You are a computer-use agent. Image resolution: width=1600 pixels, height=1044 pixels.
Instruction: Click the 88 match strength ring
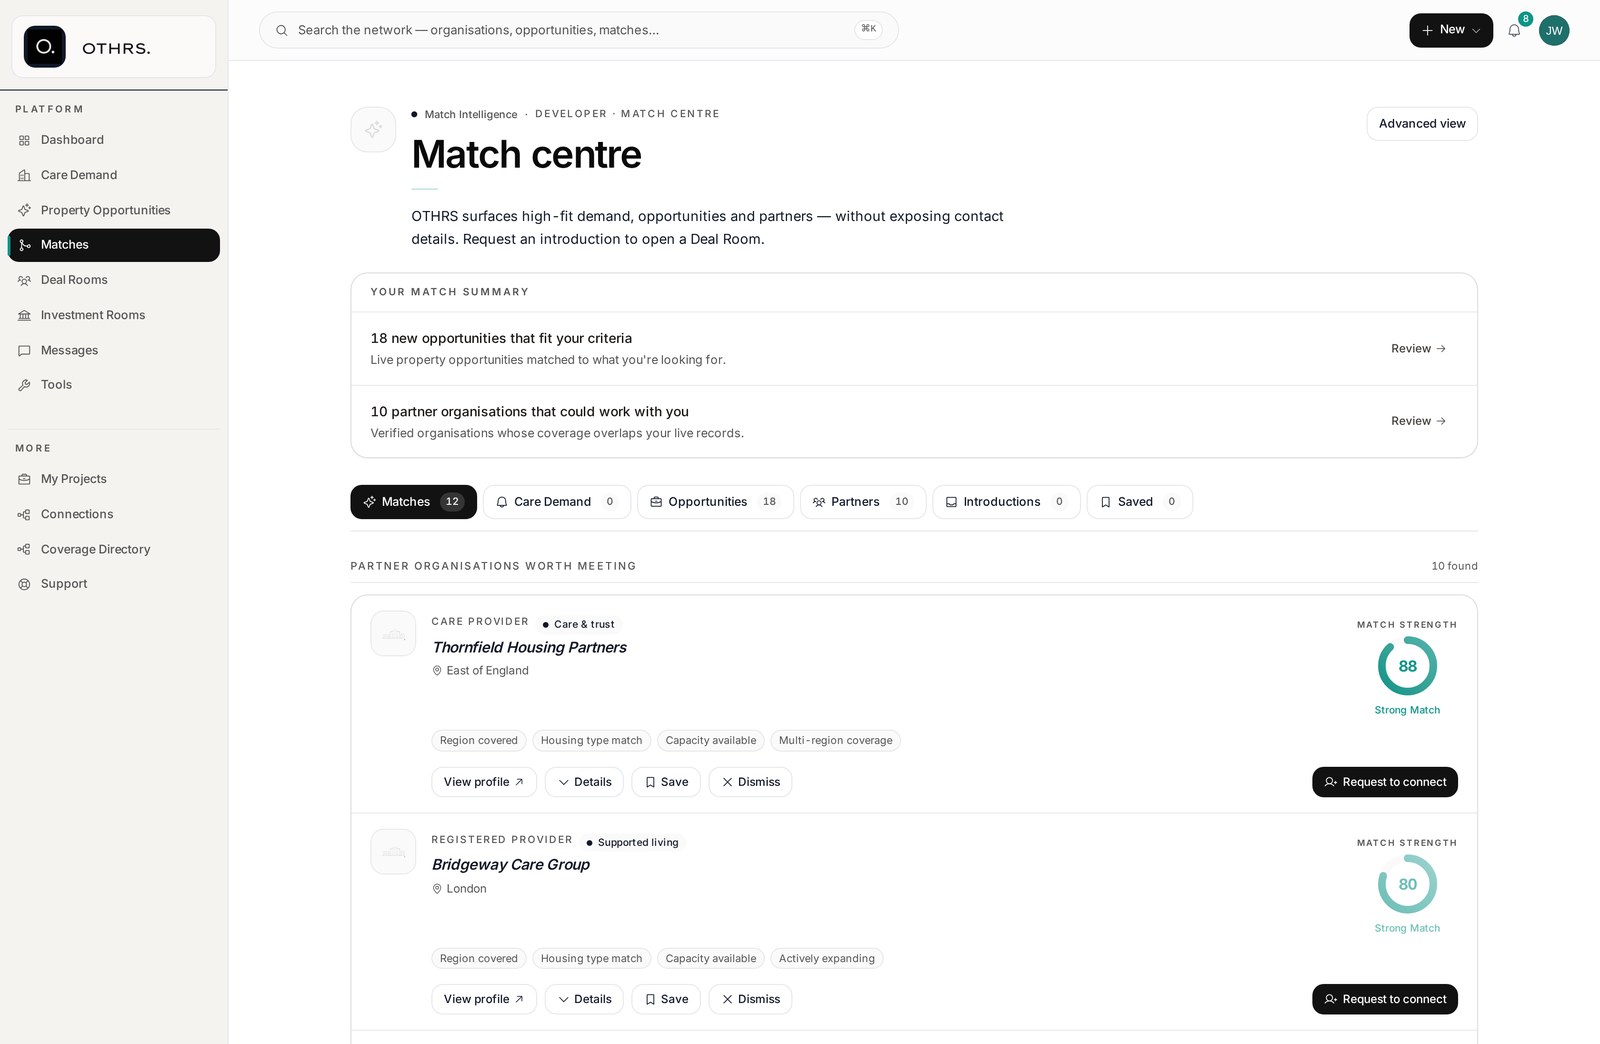[x=1407, y=666]
